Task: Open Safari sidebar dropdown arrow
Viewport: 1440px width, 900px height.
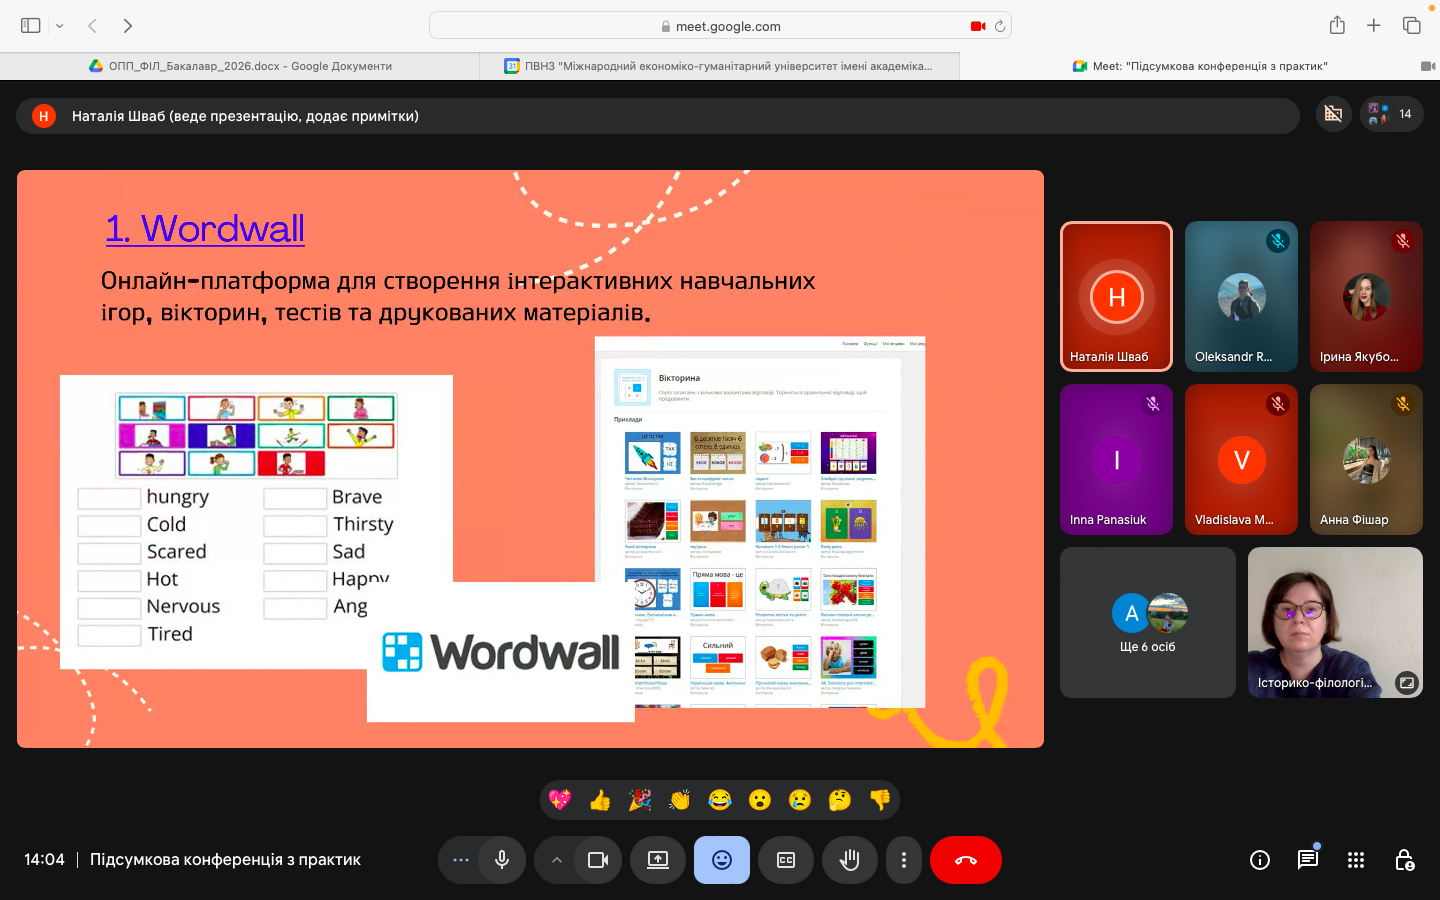Action: coord(60,26)
